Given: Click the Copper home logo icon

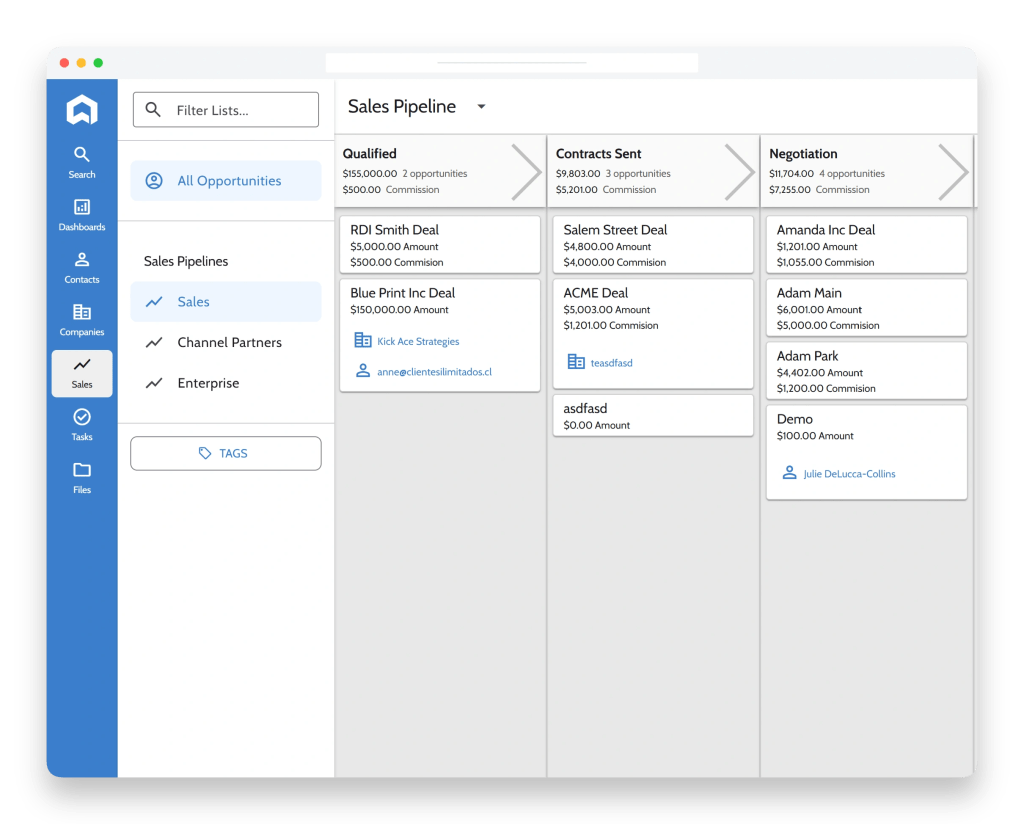Looking at the screenshot, I should 81,110.
